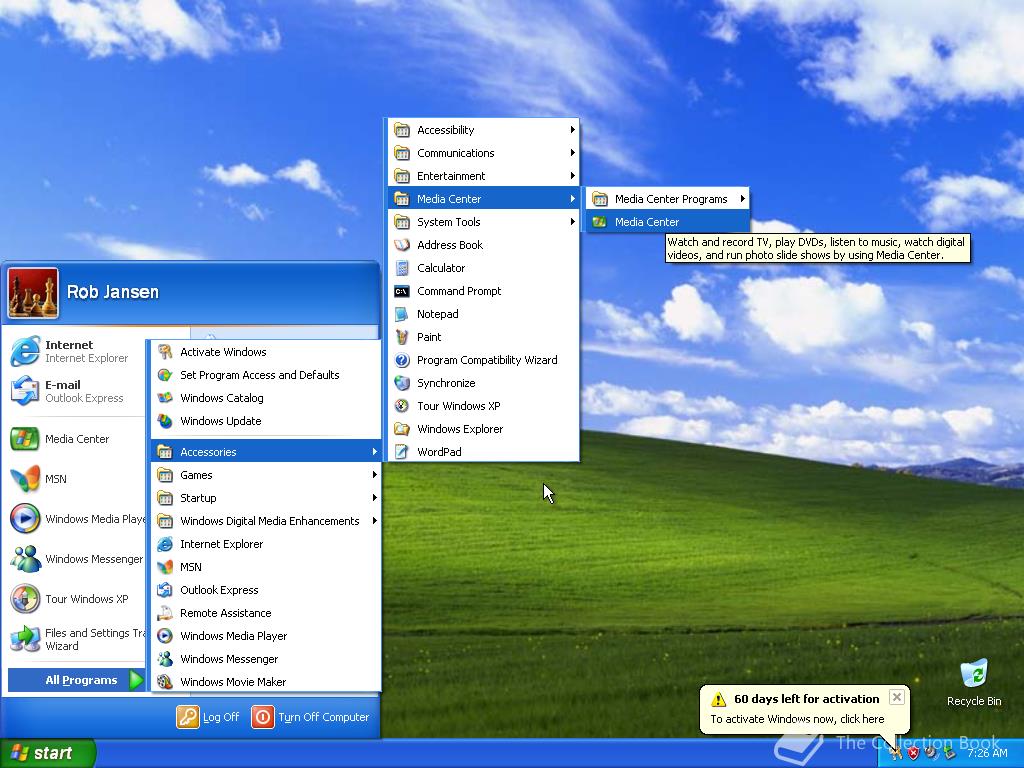Viewport: 1024px width, 768px height.
Task: Open Command Prompt
Action: click(483, 291)
